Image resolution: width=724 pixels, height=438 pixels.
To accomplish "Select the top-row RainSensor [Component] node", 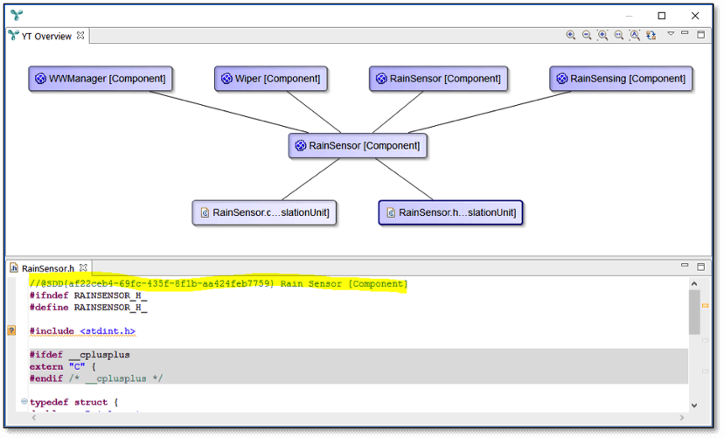I will [x=438, y=78].
